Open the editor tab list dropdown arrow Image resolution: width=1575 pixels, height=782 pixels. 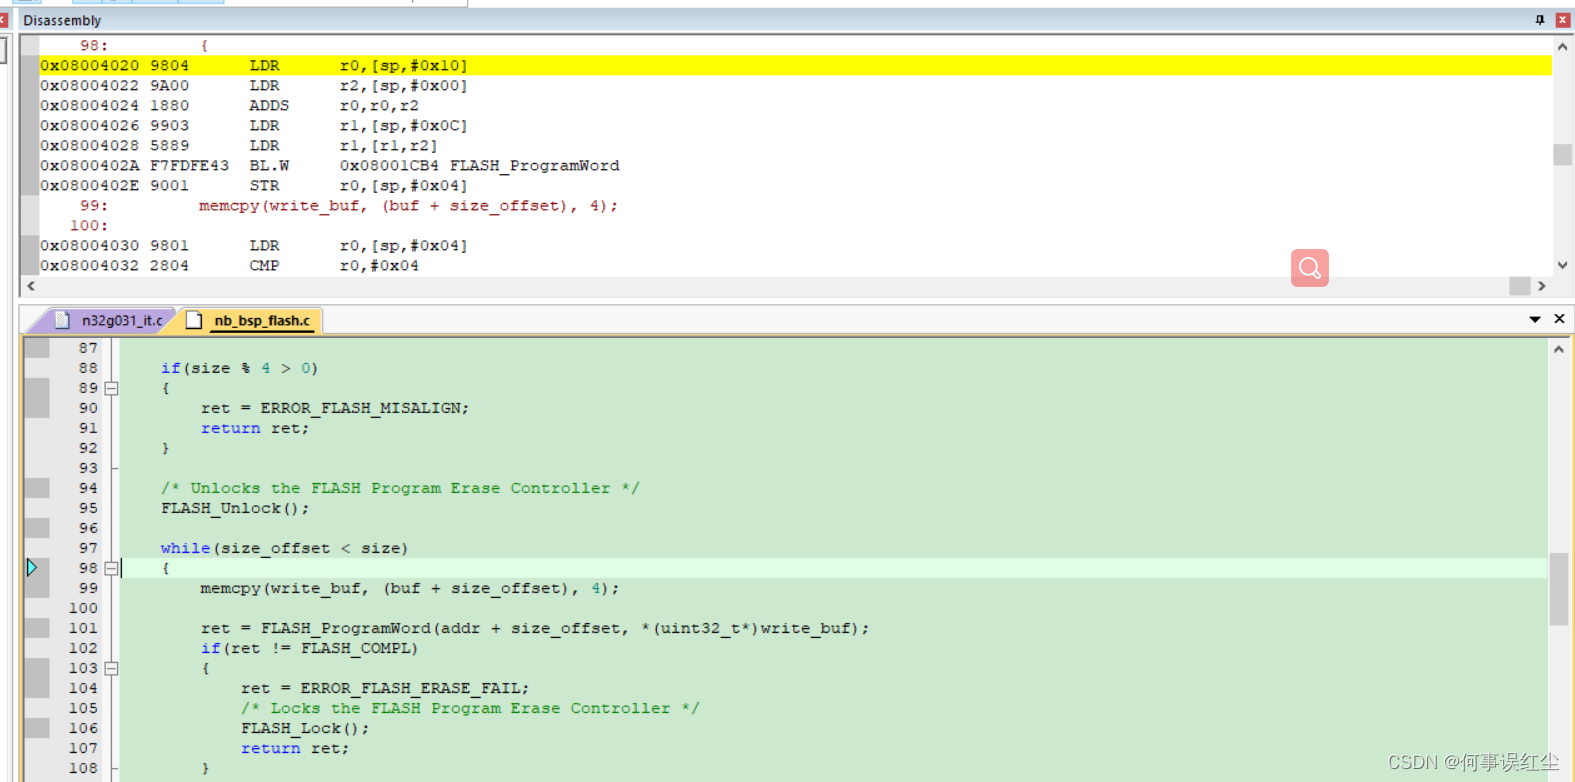tap(1535, 319)
